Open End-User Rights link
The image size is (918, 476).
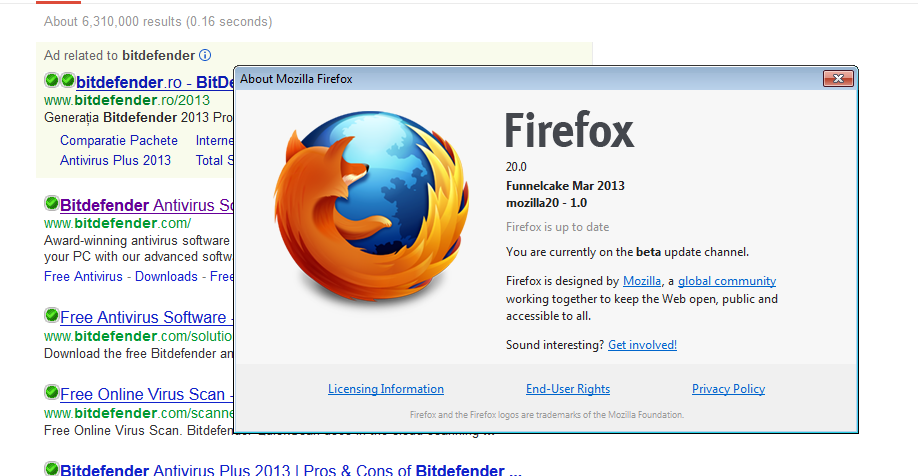pyautogui.click(x=568, y=389)
